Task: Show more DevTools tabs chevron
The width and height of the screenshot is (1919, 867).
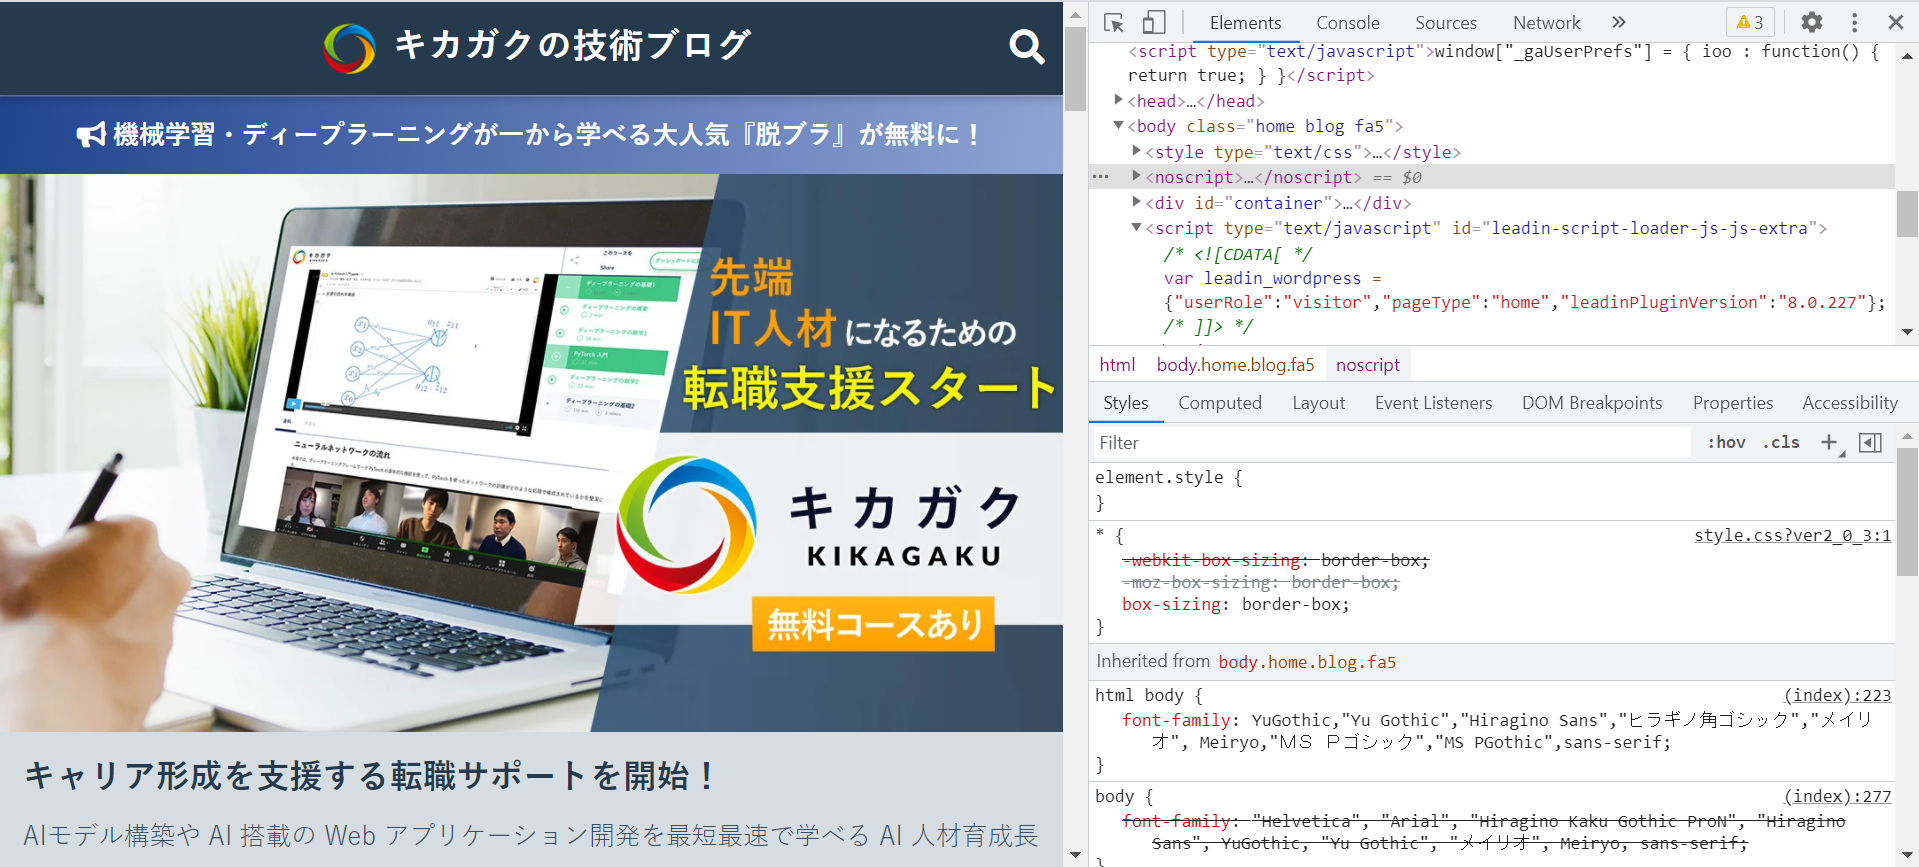Action: pos(1619,22)
